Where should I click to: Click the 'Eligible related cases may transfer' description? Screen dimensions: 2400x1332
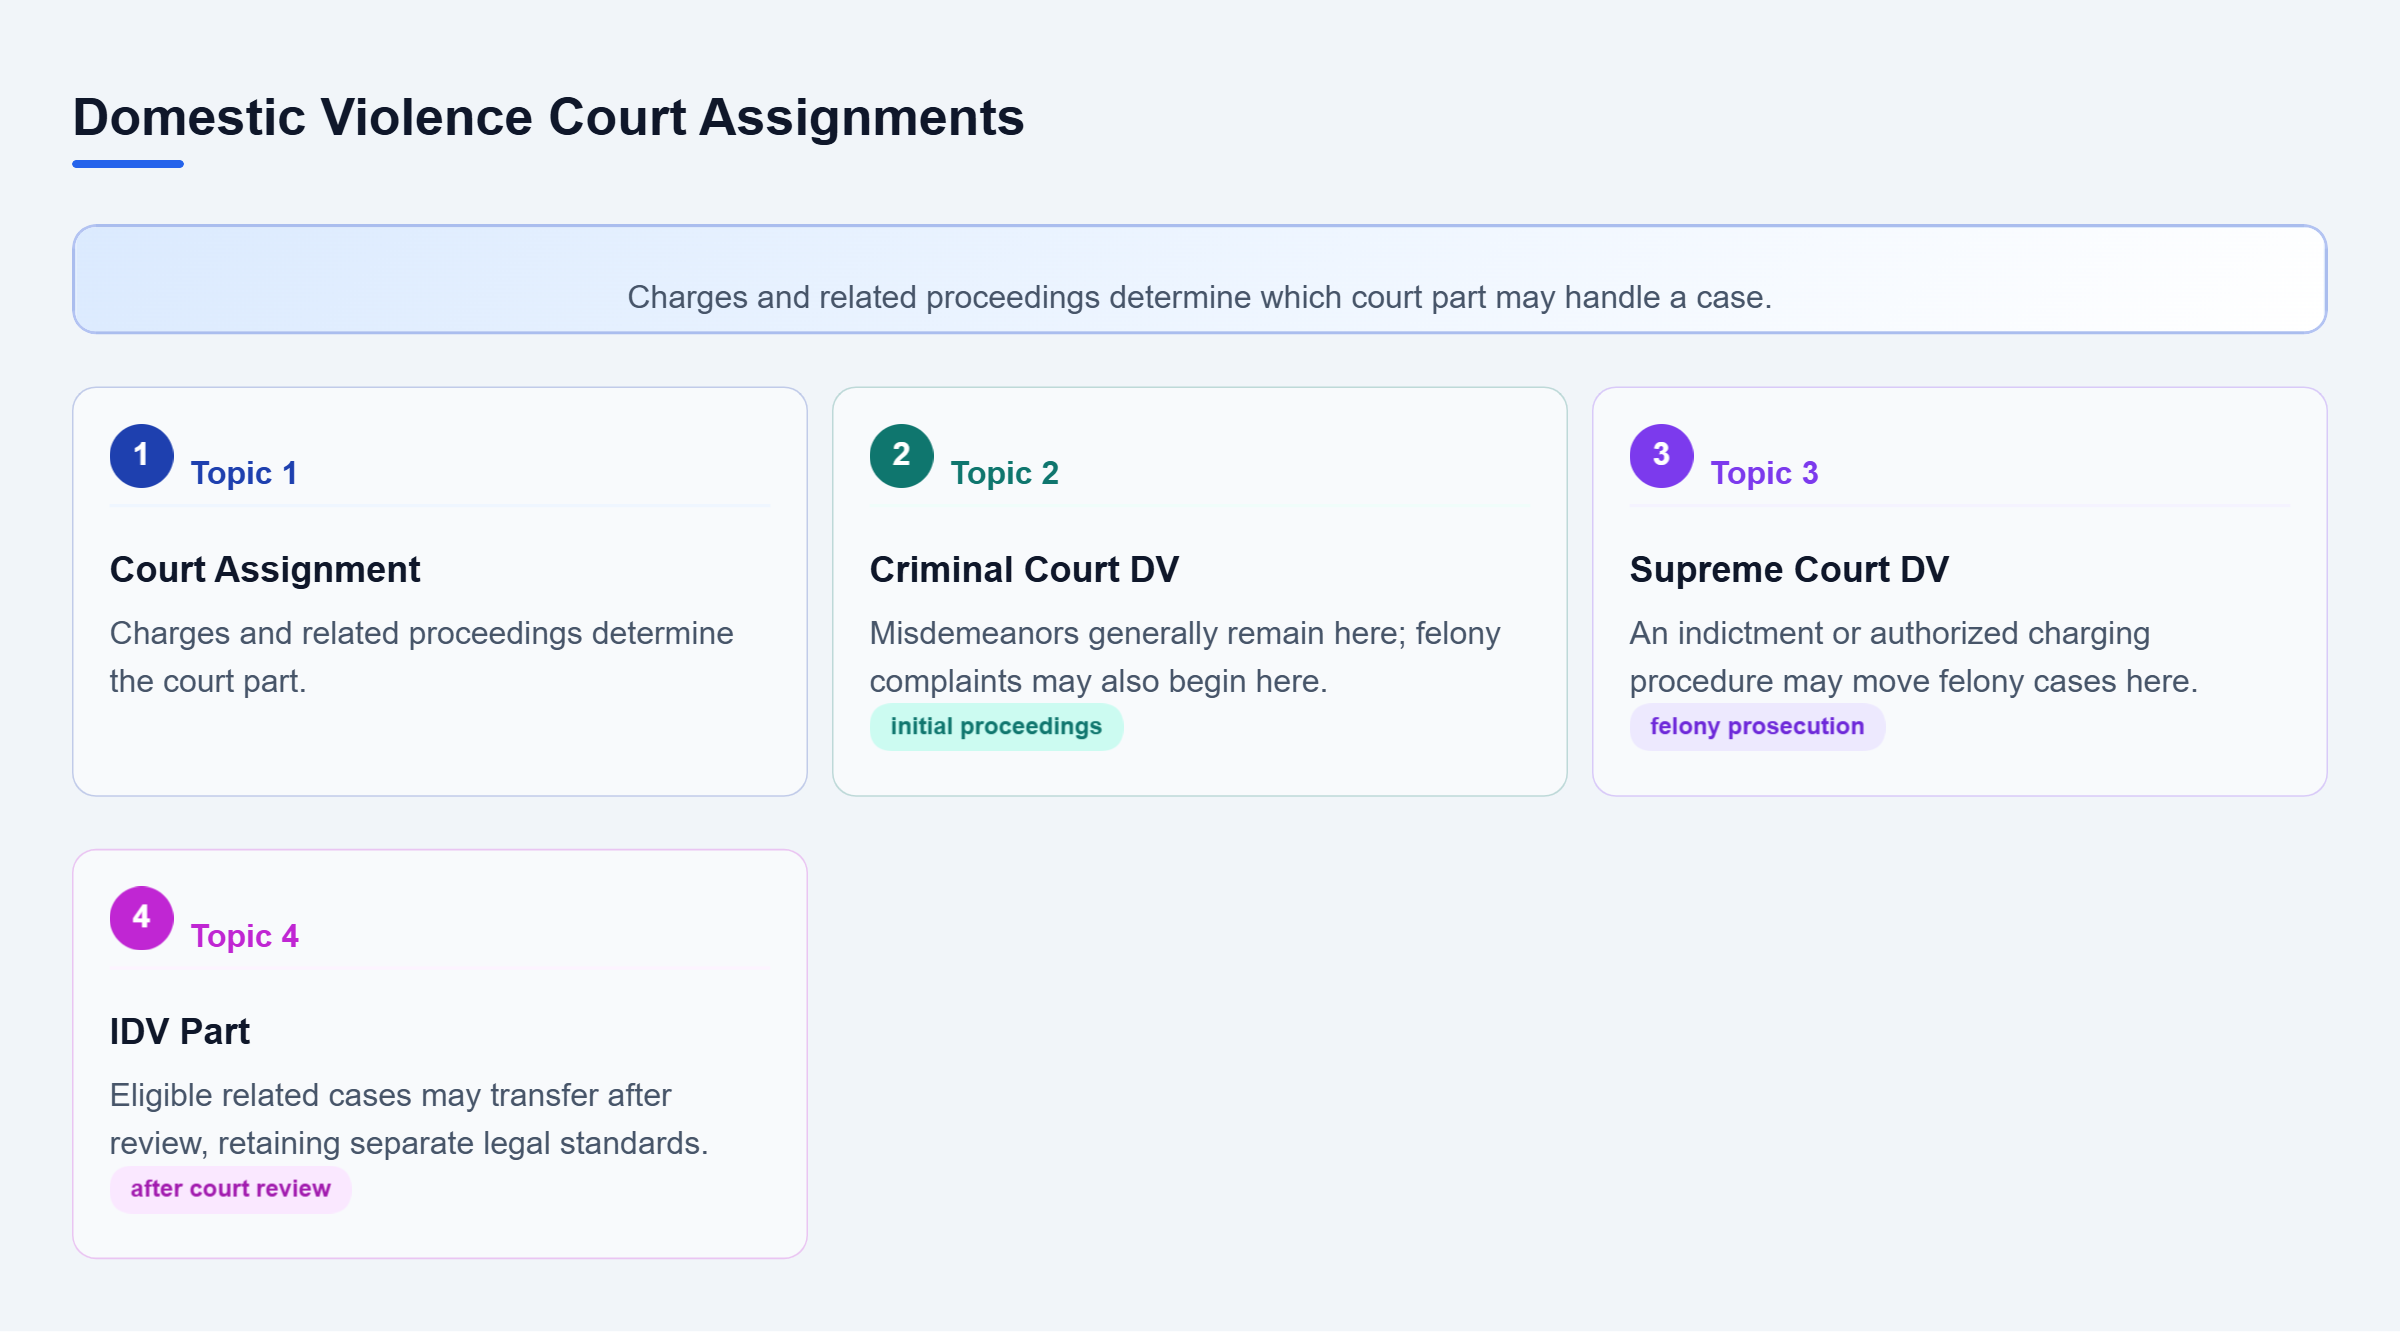[409, 1119]
